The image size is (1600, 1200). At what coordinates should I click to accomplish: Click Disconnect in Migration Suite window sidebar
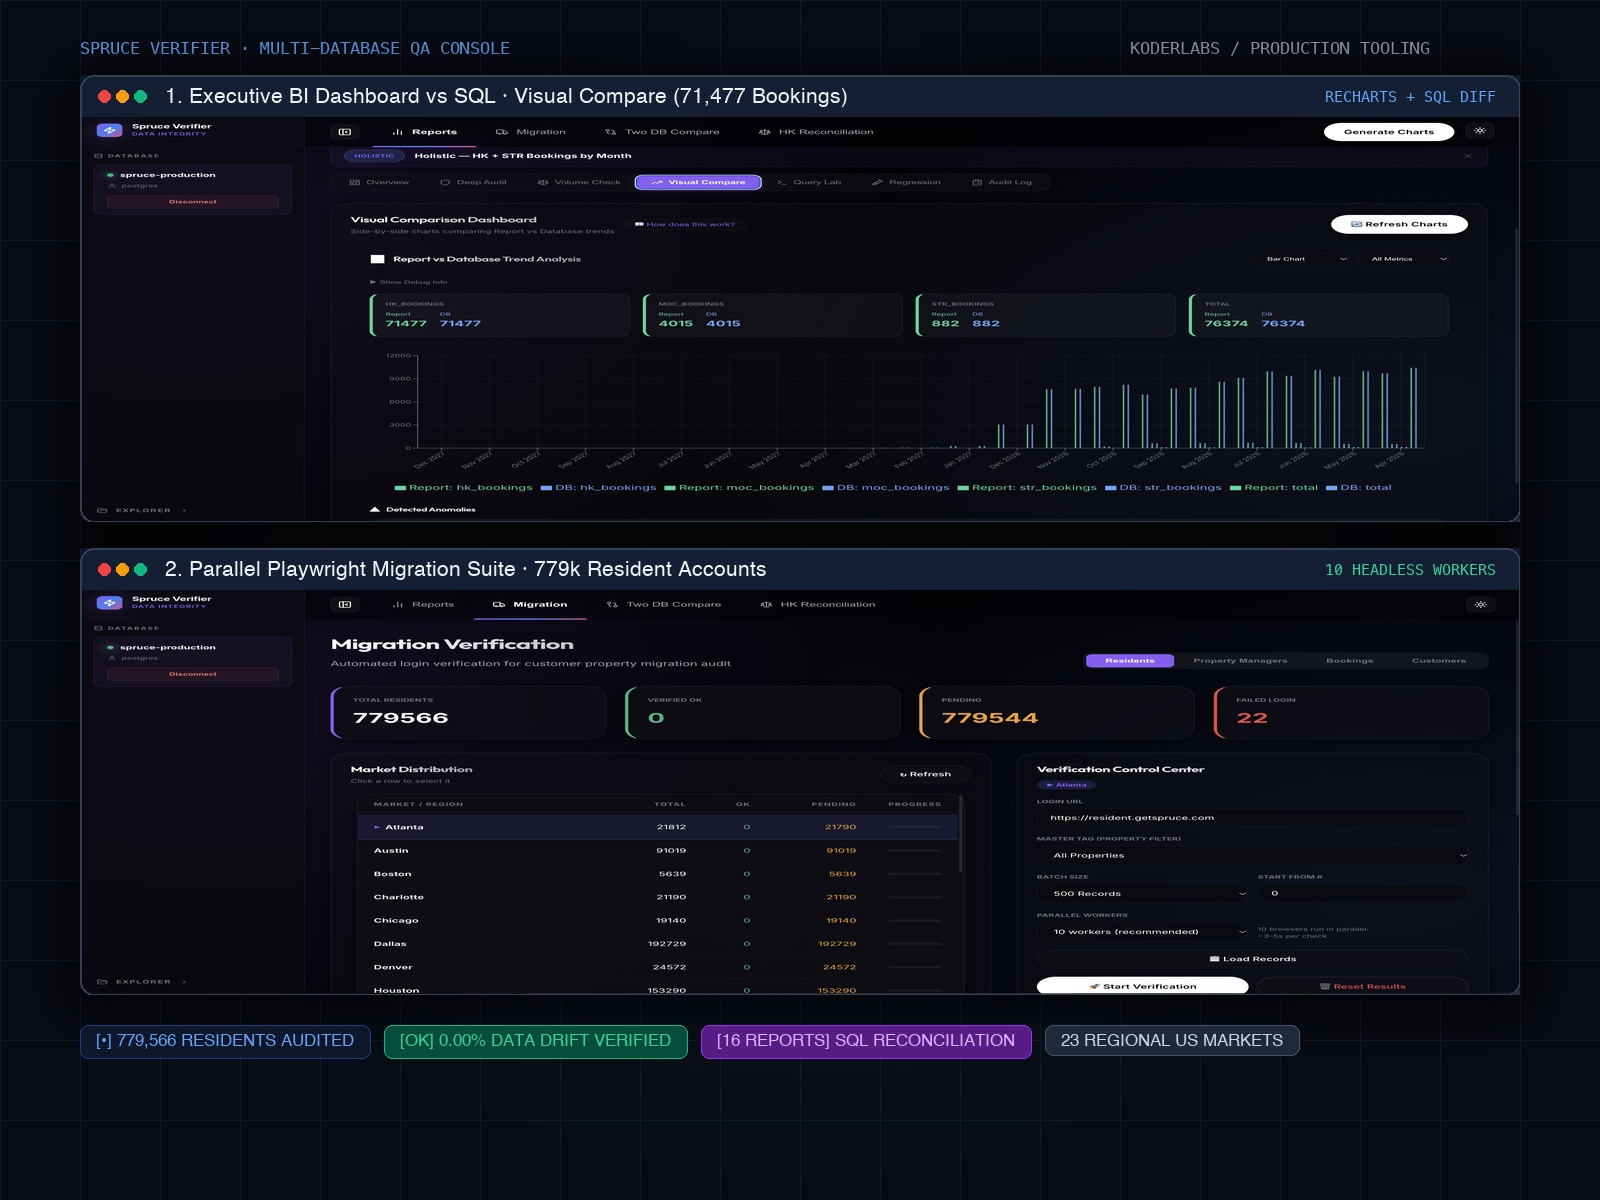click(193, 674)
